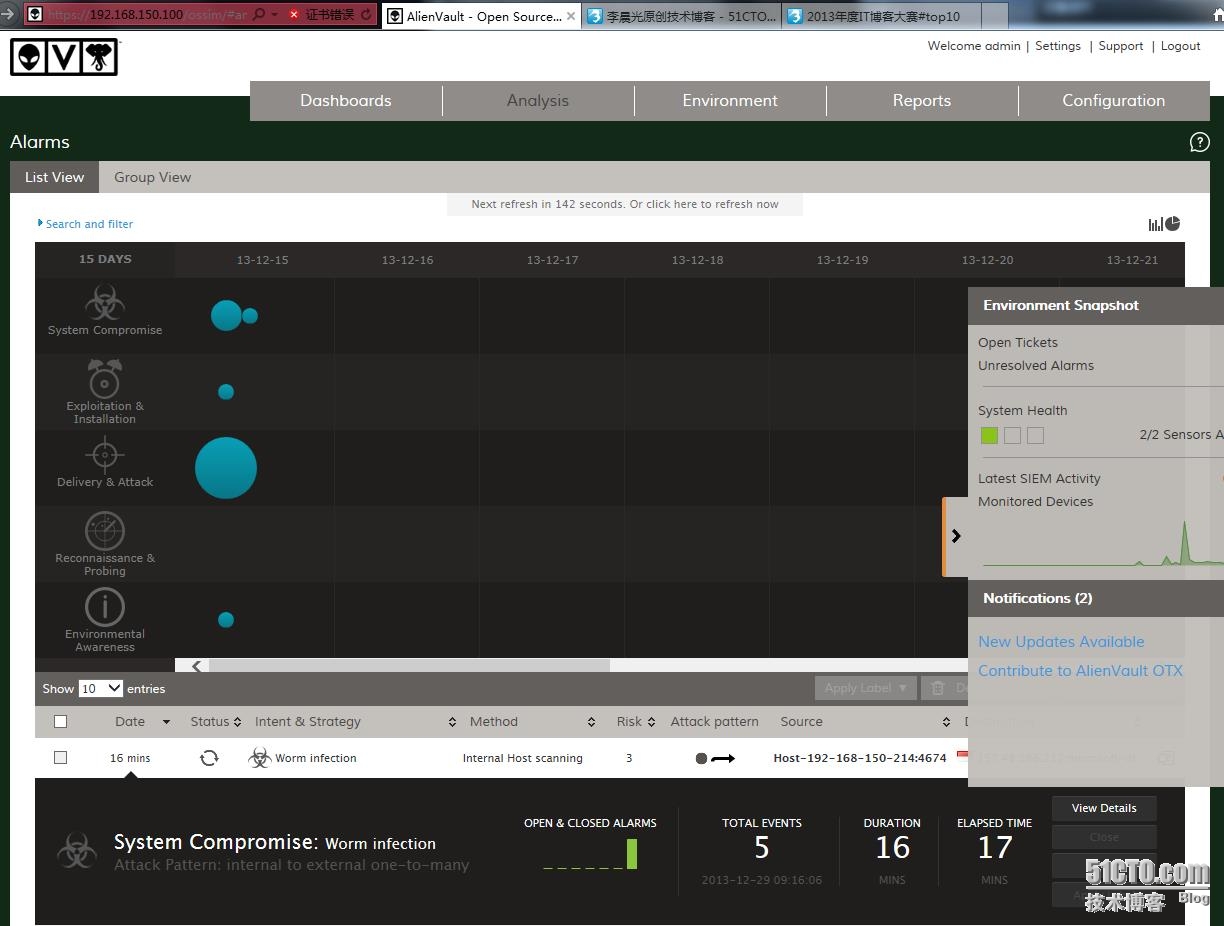Image resolution: width=1224 pixels, height=926 pixels.
Task: Open the Support link
Action: pos(1121,46)
